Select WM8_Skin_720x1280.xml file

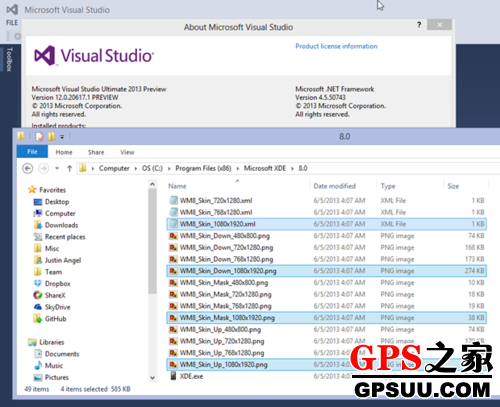[327, 201]
